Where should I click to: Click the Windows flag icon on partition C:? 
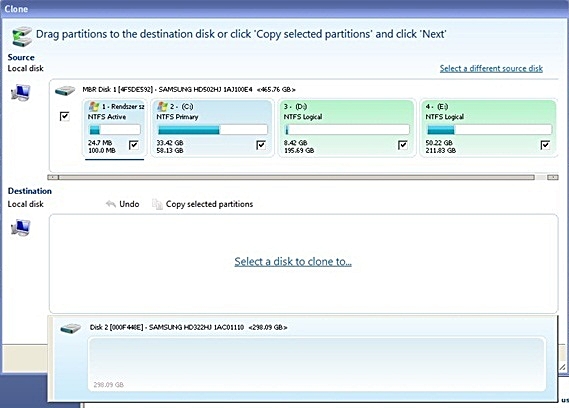coord(162,106)
